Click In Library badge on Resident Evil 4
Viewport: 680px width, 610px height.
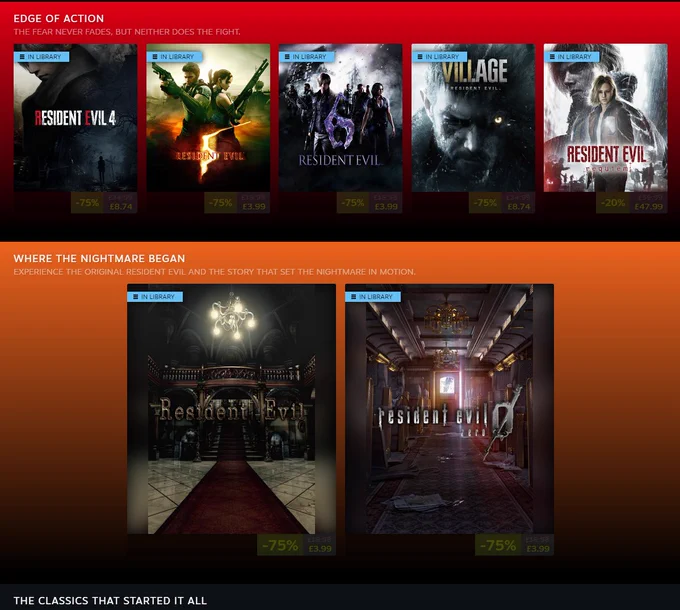pos(41,57)
